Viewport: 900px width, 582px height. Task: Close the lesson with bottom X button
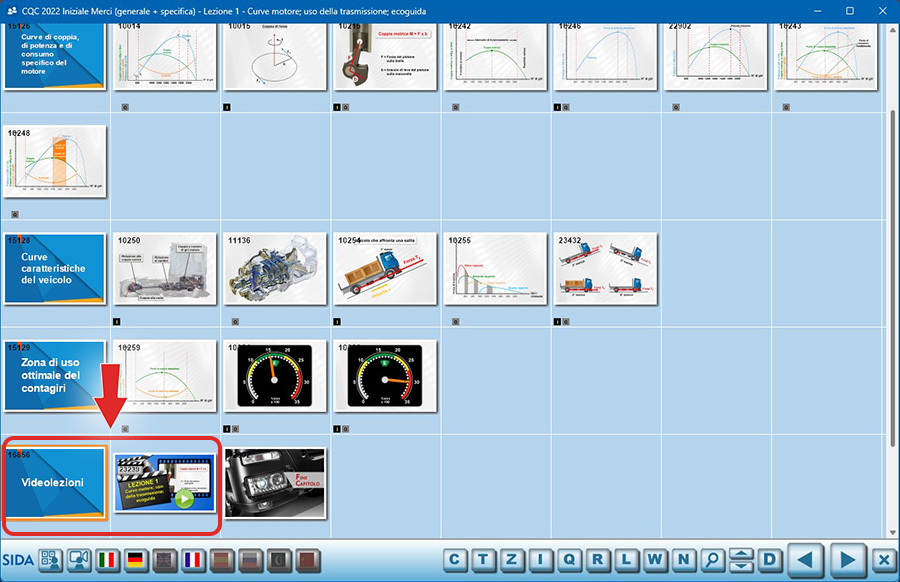882,559
